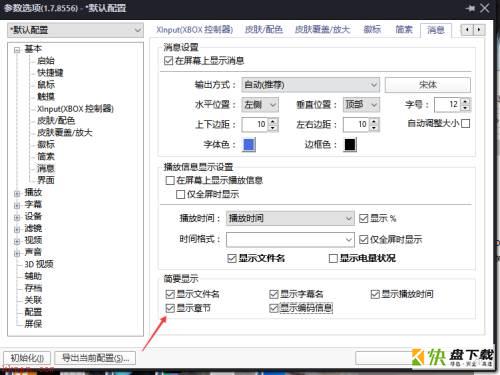Select 触摸 in the settings tree
Screen dimensions: 500x375
click(46, 96)
